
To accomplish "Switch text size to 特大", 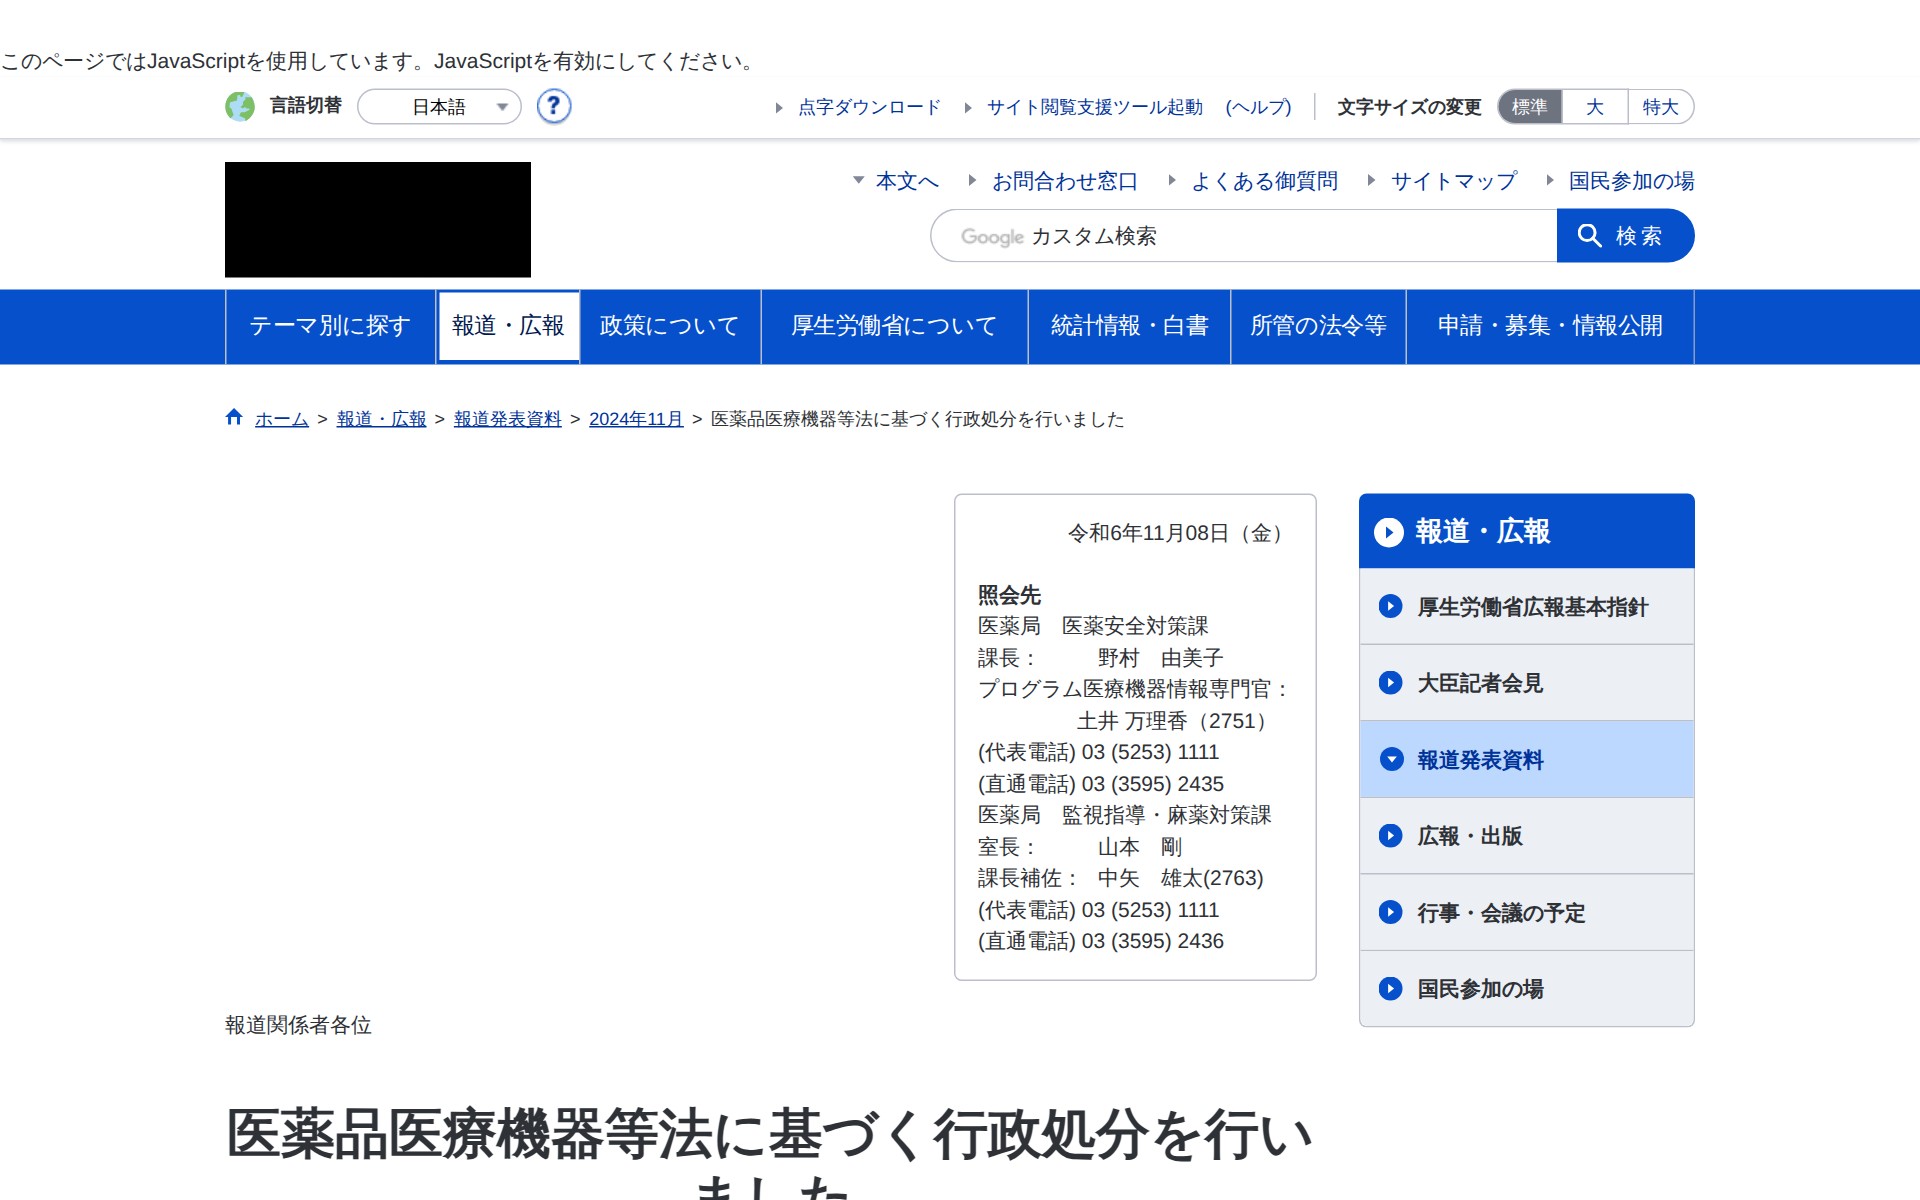I will 1660,107.
